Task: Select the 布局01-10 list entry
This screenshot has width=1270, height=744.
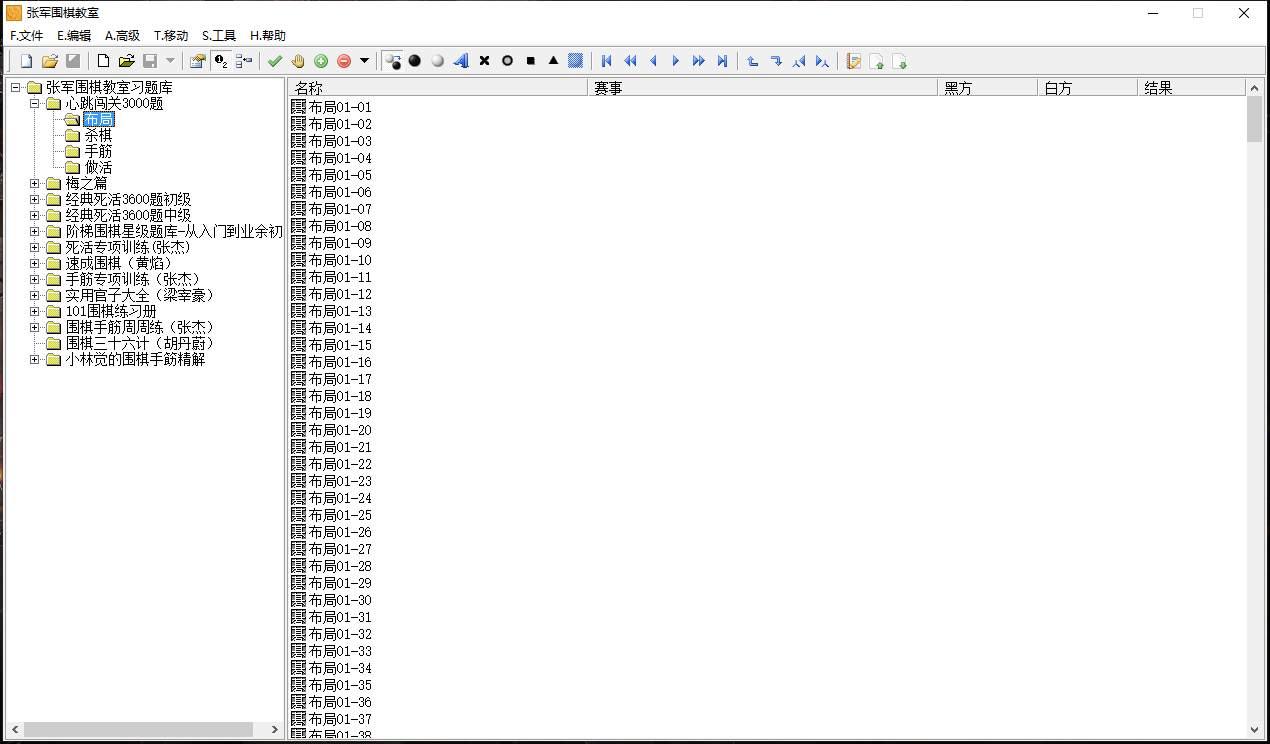Action: tap(340, 260)
